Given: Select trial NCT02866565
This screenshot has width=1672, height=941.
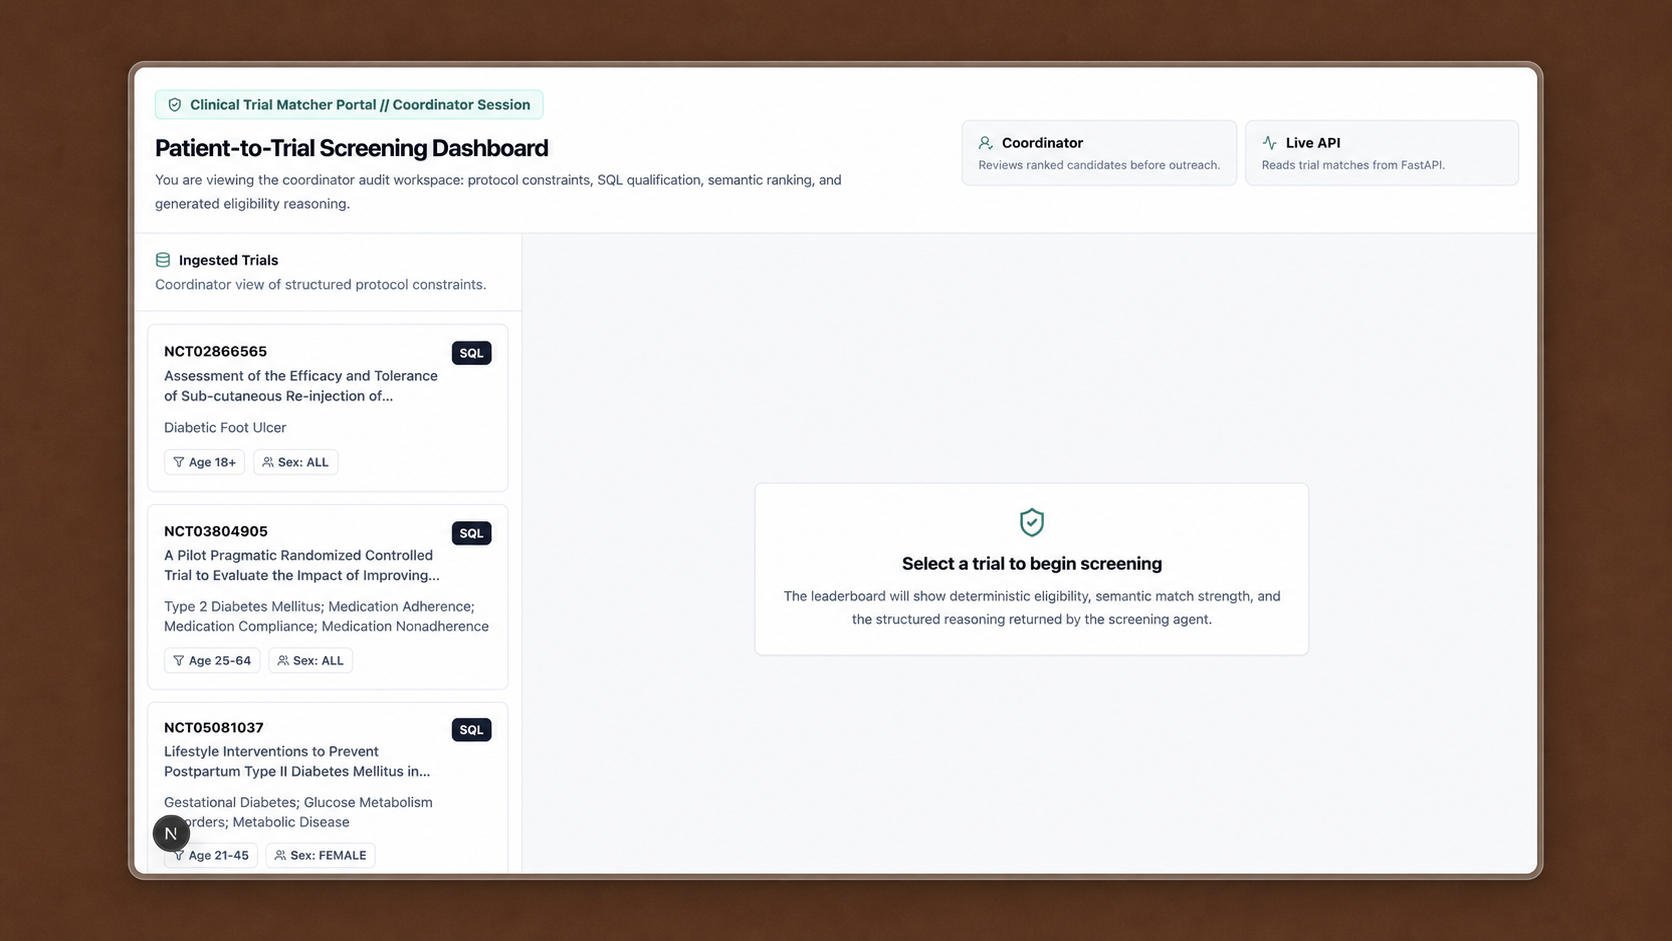Looking at the screenshot, I should pyautogui.click(x=328, y=408).
